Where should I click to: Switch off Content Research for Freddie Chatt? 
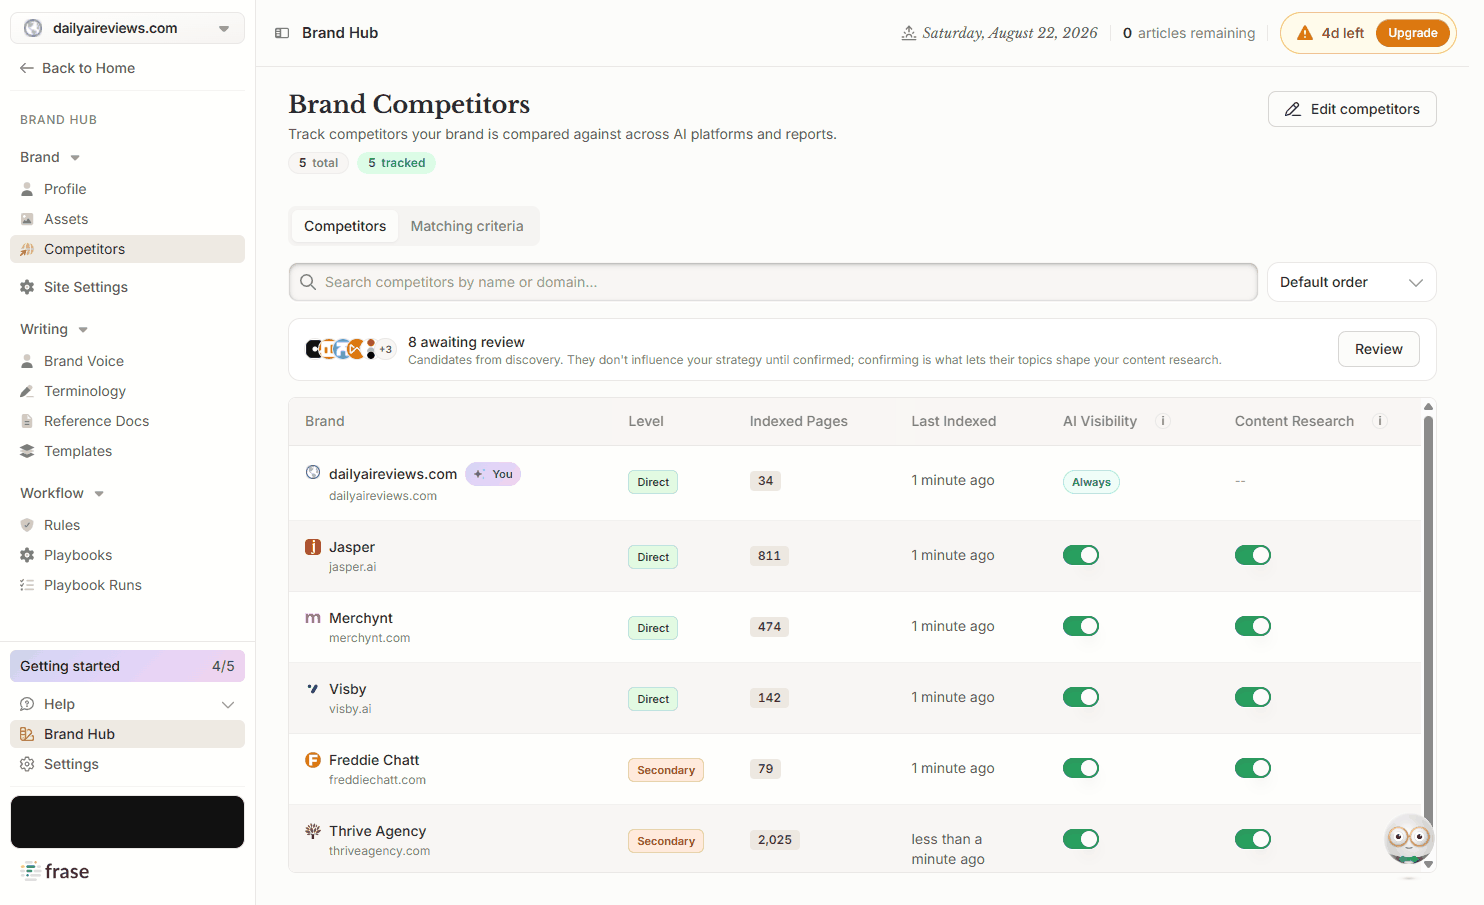click(x=1253, y=768)
